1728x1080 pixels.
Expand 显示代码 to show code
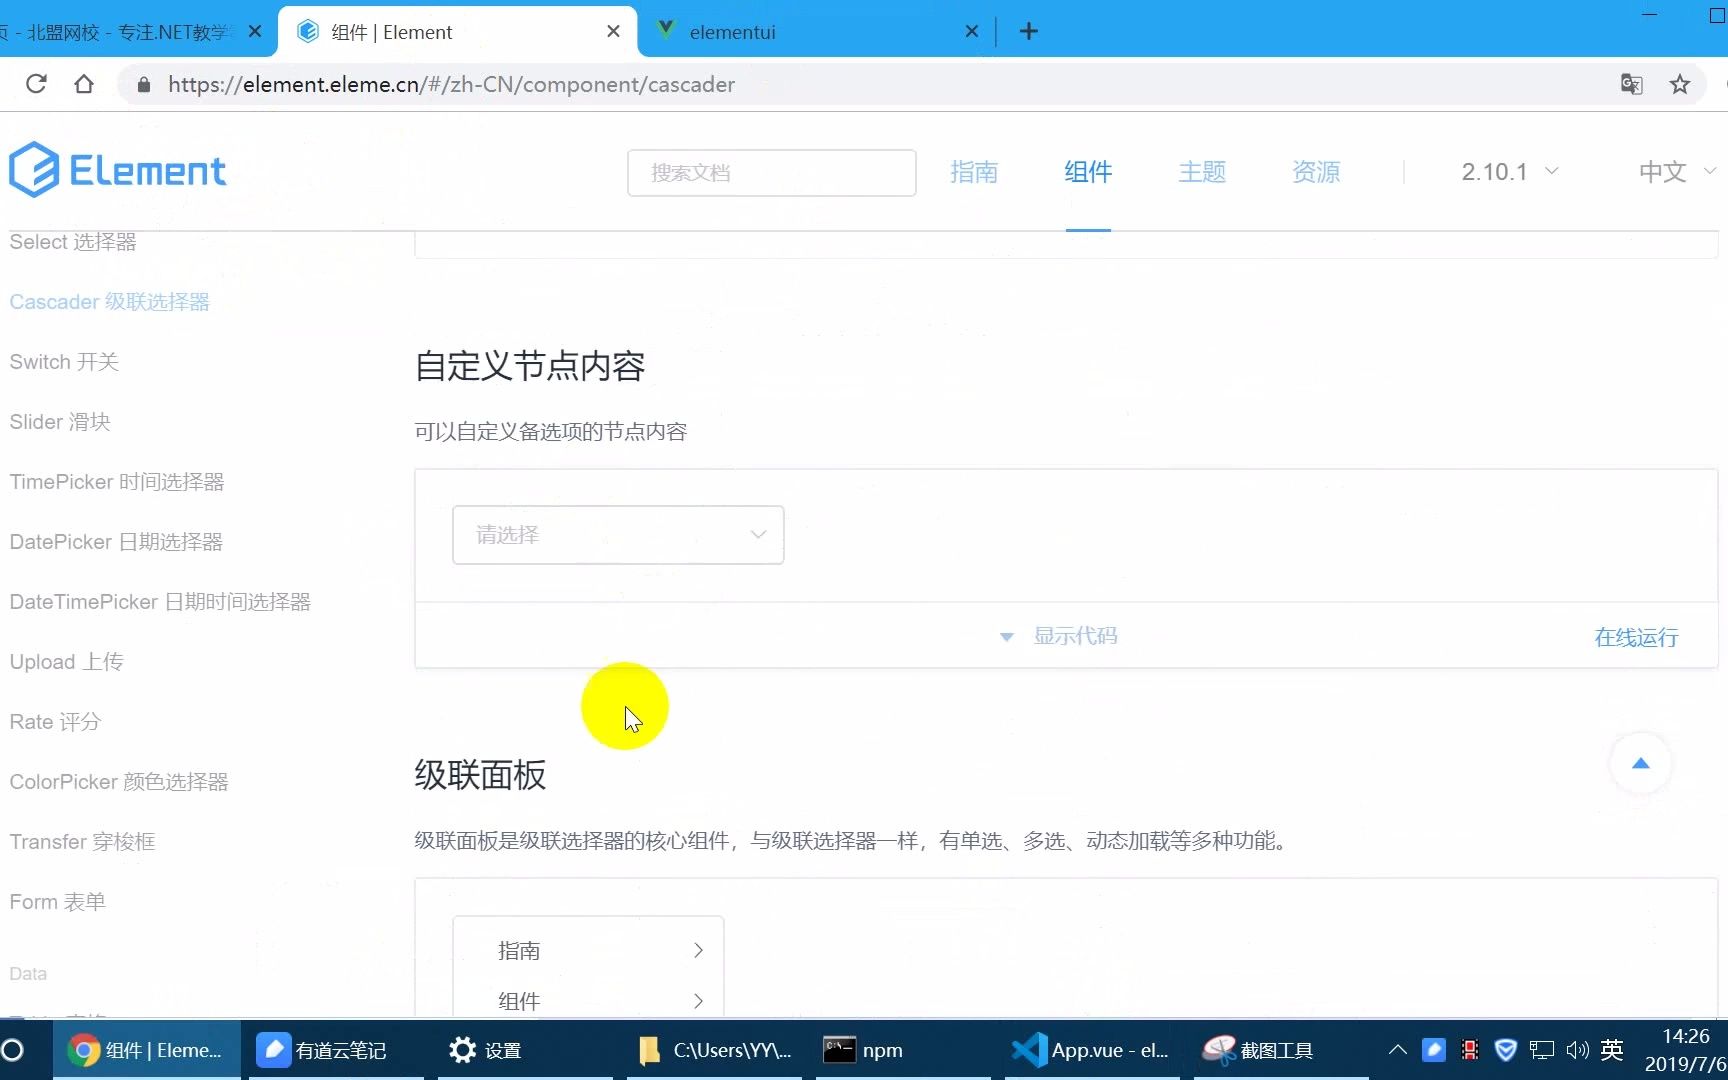click(1059, 636)
